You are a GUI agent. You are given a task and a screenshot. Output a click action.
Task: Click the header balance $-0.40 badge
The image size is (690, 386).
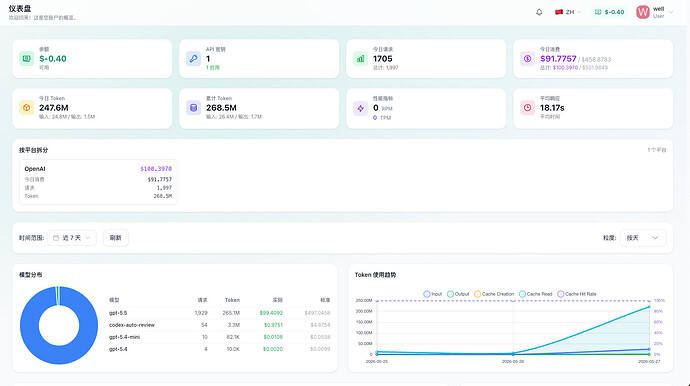coord(609,12)
